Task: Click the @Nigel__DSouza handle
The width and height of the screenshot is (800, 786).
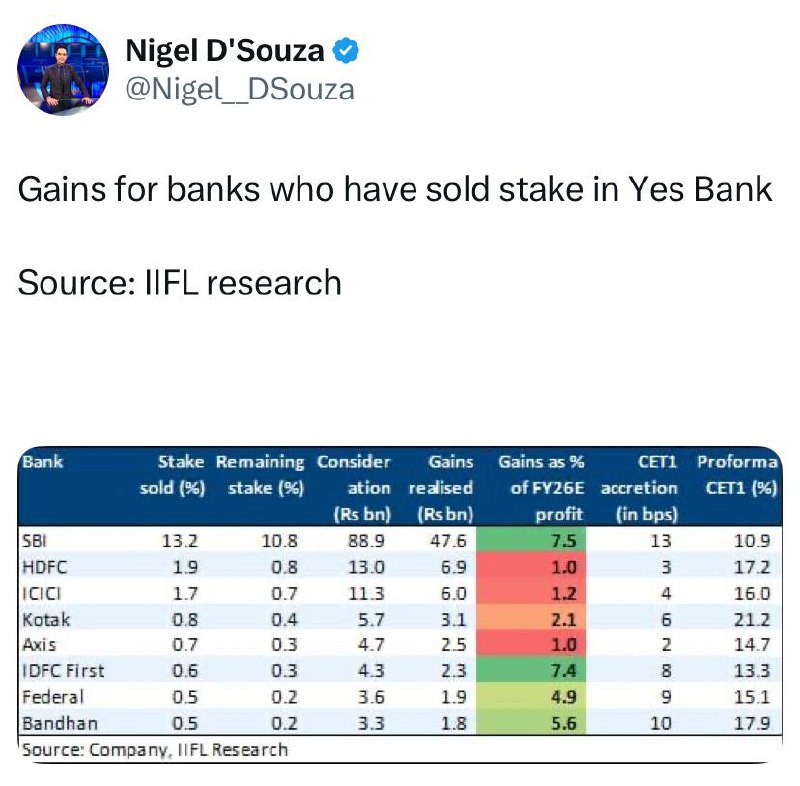Action: [240, 90]
